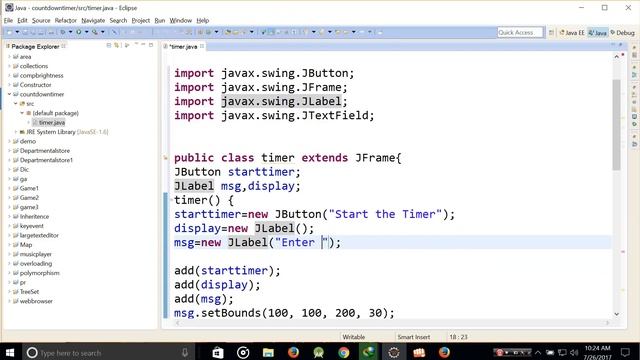
Task: Select the compbrightness project
Action: click(x=42, y=76)
